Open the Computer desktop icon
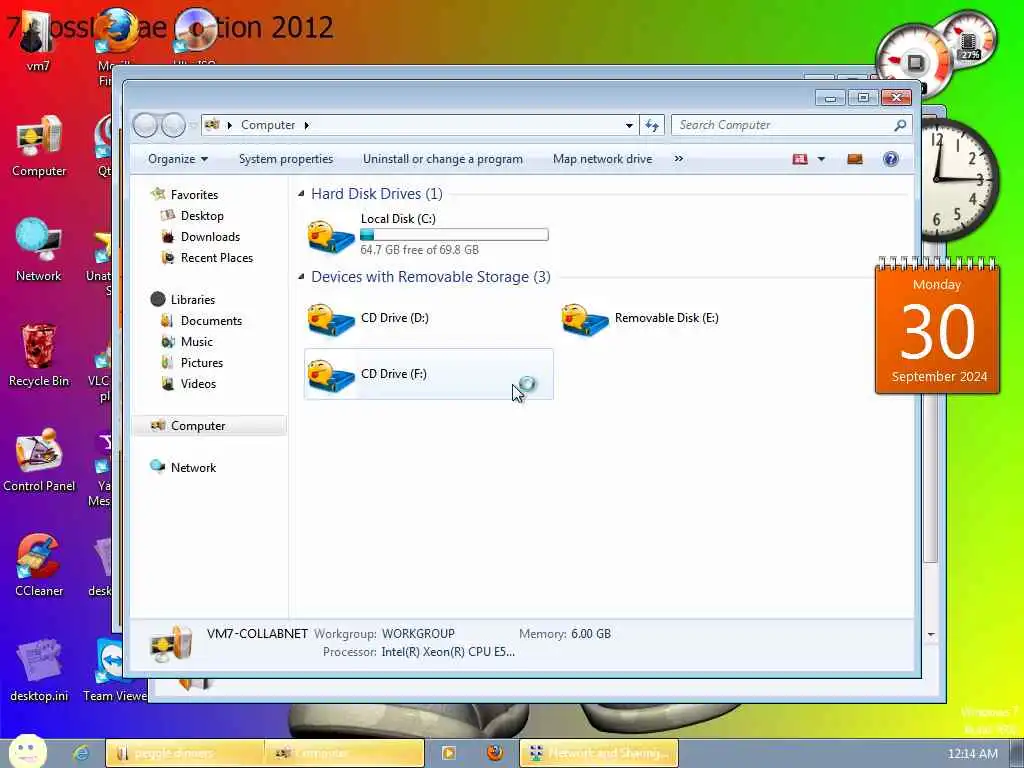Viewport: 1024px width, 768px height. (x=39, y=146)
